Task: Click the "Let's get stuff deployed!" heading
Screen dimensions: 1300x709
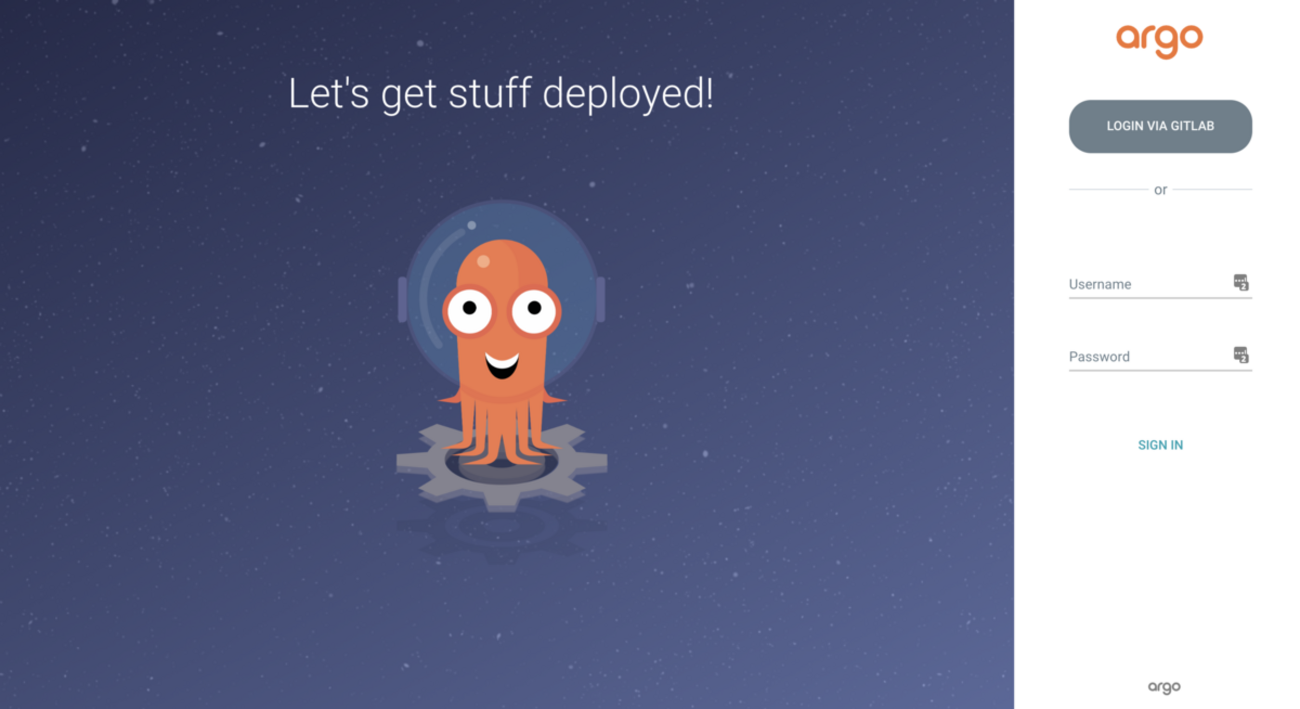Action: coord(501,94)
